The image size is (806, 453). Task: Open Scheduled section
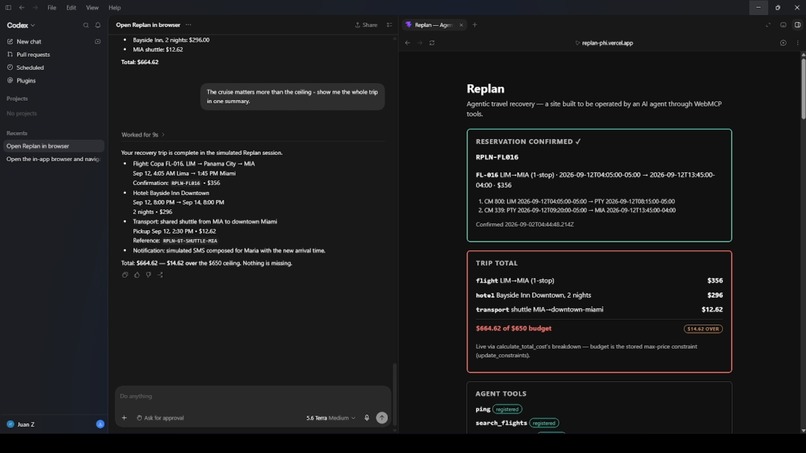pyautogui.click(x=30, y=67)
